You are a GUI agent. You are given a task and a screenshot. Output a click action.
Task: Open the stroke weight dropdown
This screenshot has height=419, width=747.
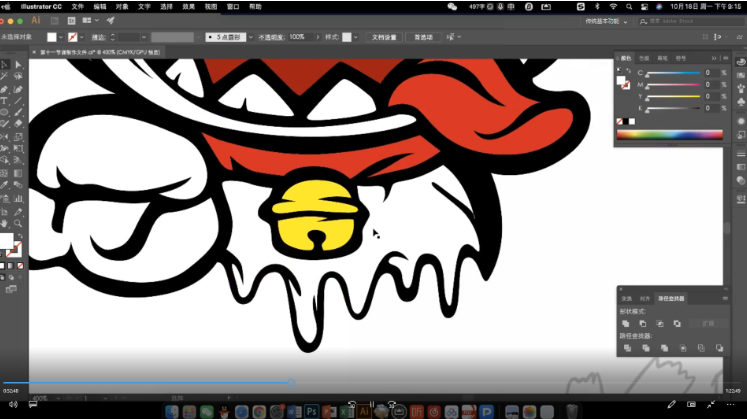(143, 37)
